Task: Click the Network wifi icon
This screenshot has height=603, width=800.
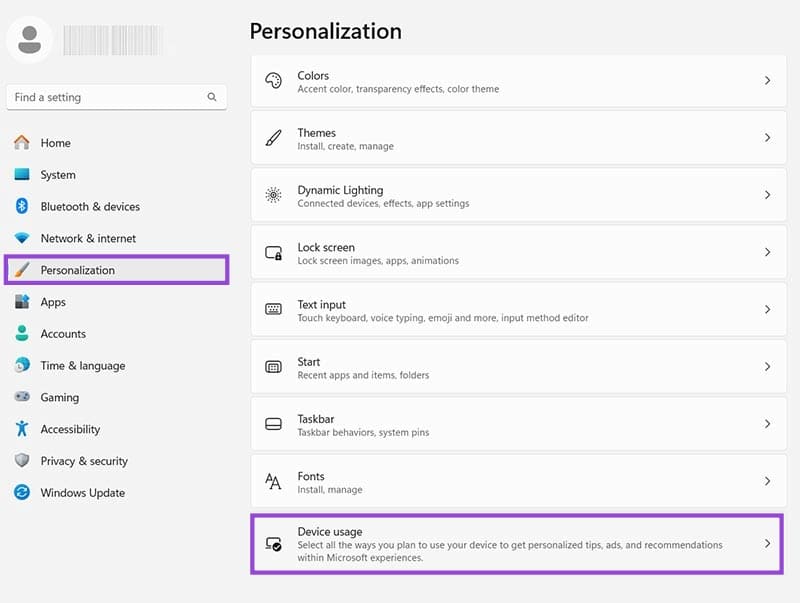Action: pos(22,238)
